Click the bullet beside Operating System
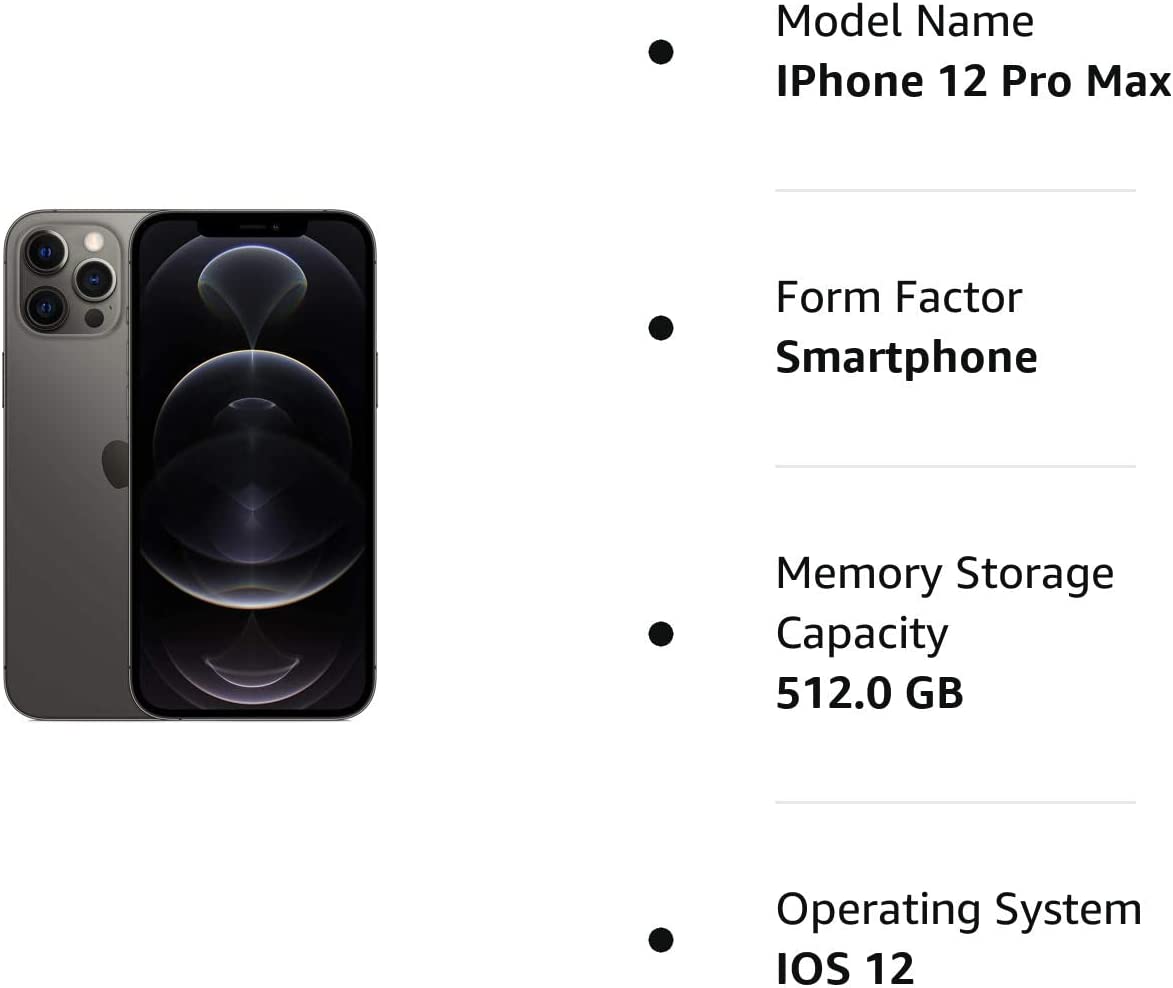Image resolution: width=1173 pixels, height=988 pixels. pyautogui.click(x=660, y=939)
